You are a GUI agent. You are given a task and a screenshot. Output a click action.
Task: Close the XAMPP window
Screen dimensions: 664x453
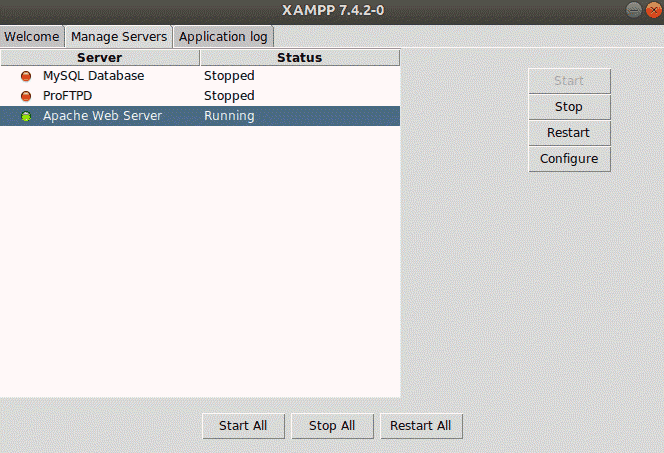(654, 10)
